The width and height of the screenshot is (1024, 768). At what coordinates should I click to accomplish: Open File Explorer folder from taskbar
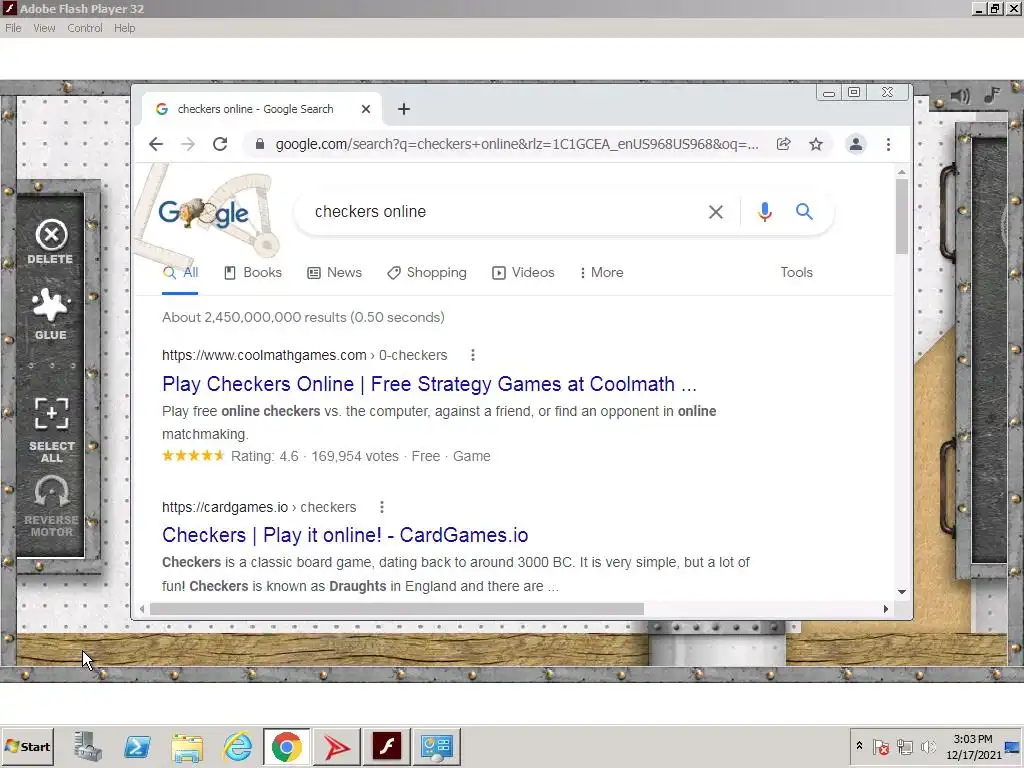(187, 747)
